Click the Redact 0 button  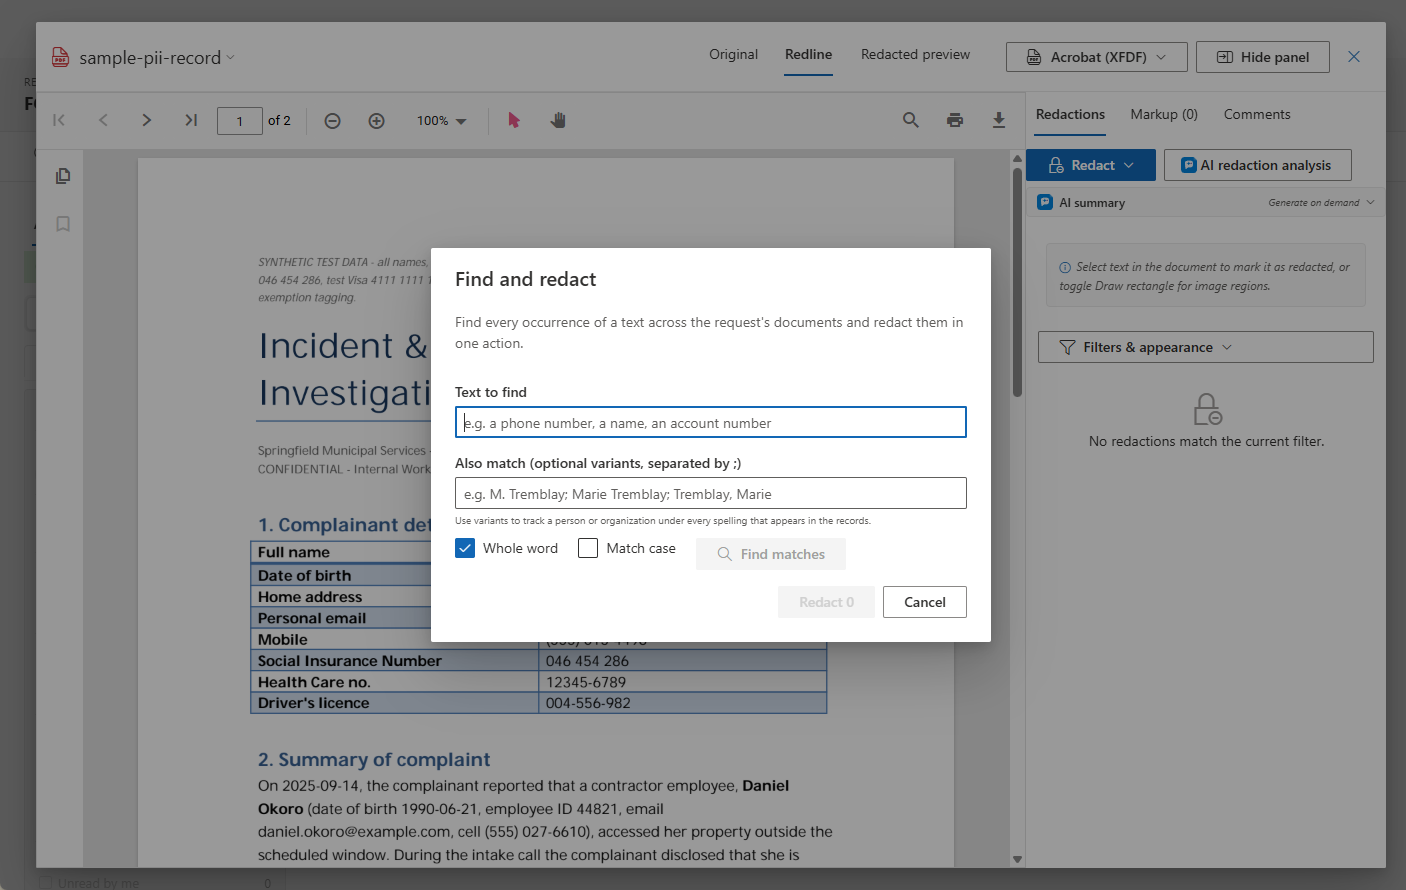coord(826,602)
